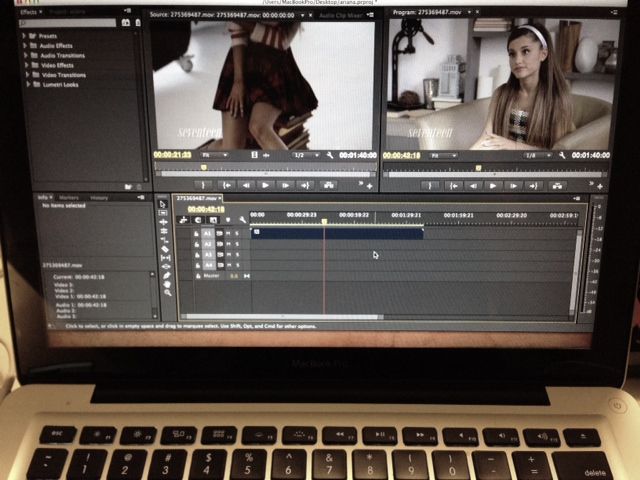This screenshot has width=640, height=480.
Task: Toggle Linked Selection in timeline
Action: point(213,220)
